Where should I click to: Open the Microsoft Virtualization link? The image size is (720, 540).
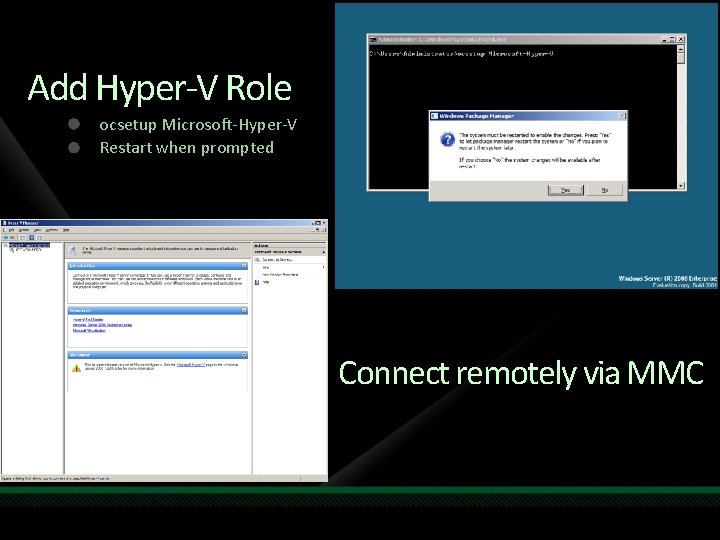pos(89,330)
